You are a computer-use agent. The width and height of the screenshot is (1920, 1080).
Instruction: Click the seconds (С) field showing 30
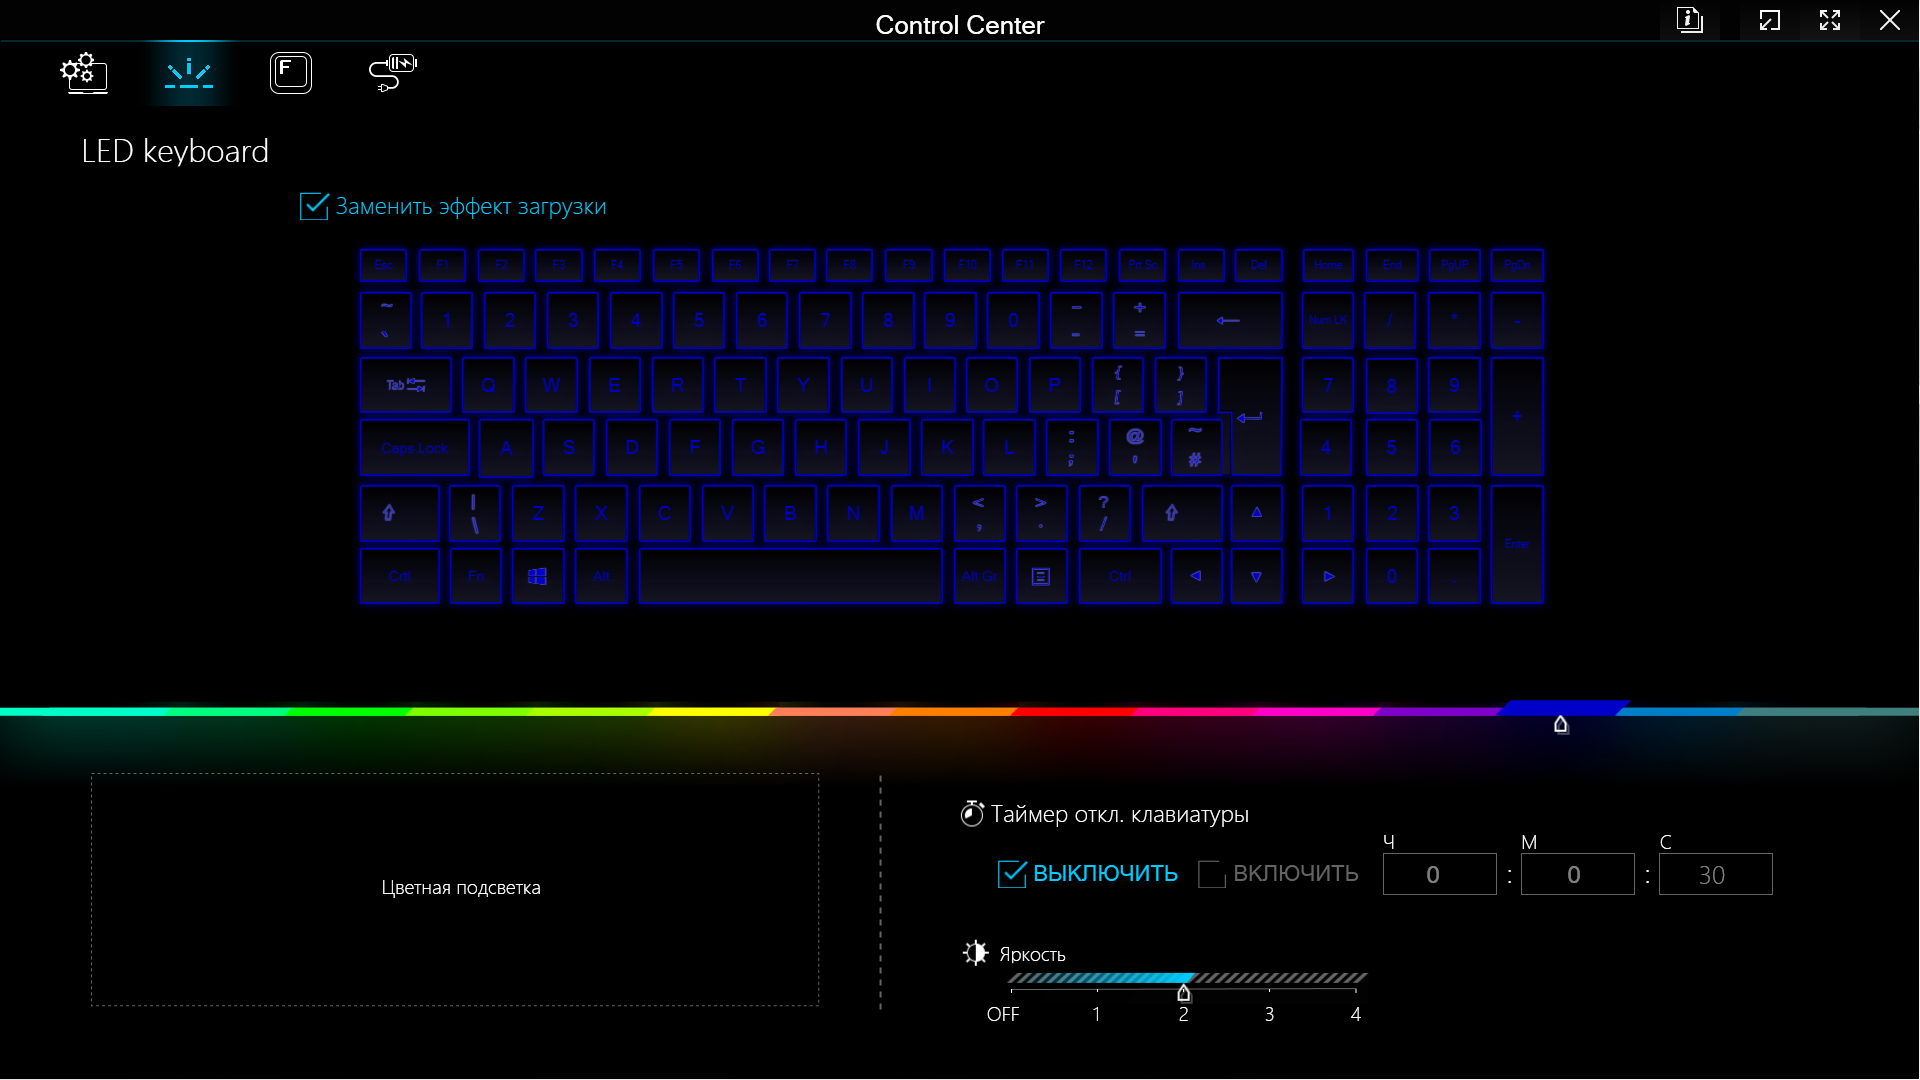(x=1715, y=874)
